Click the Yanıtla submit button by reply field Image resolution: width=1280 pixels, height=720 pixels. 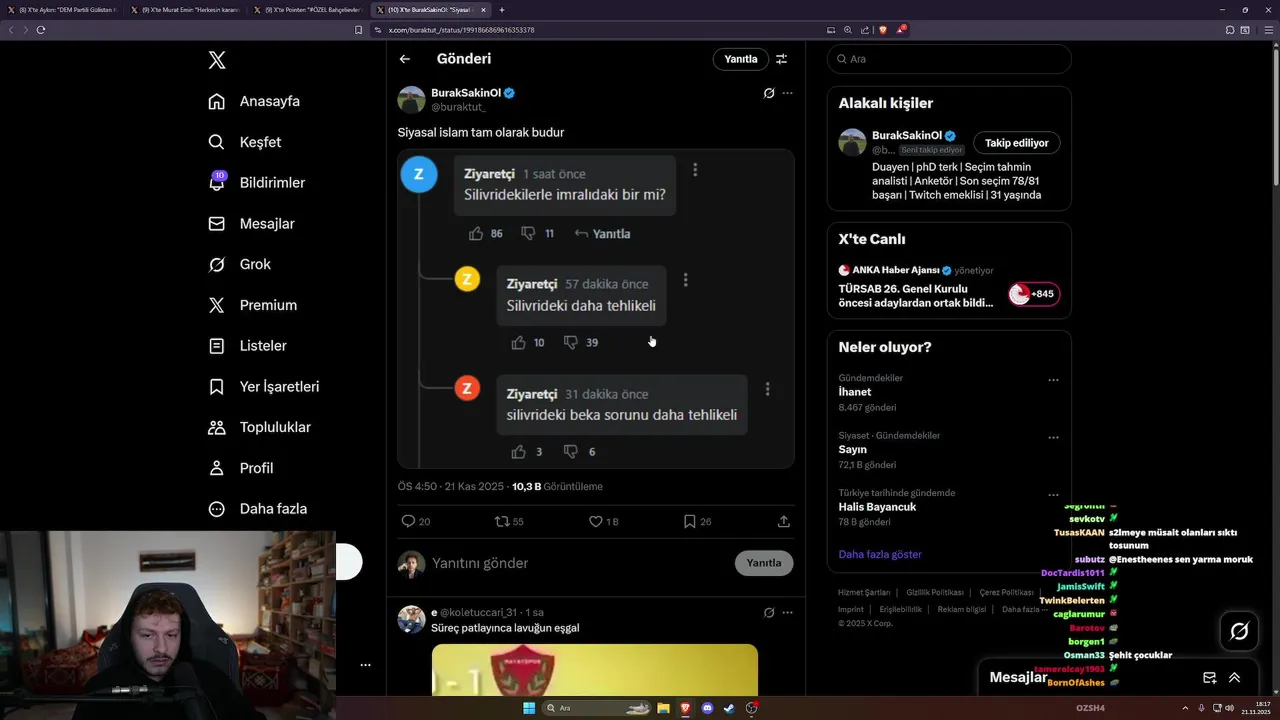[x=764, y=563]
